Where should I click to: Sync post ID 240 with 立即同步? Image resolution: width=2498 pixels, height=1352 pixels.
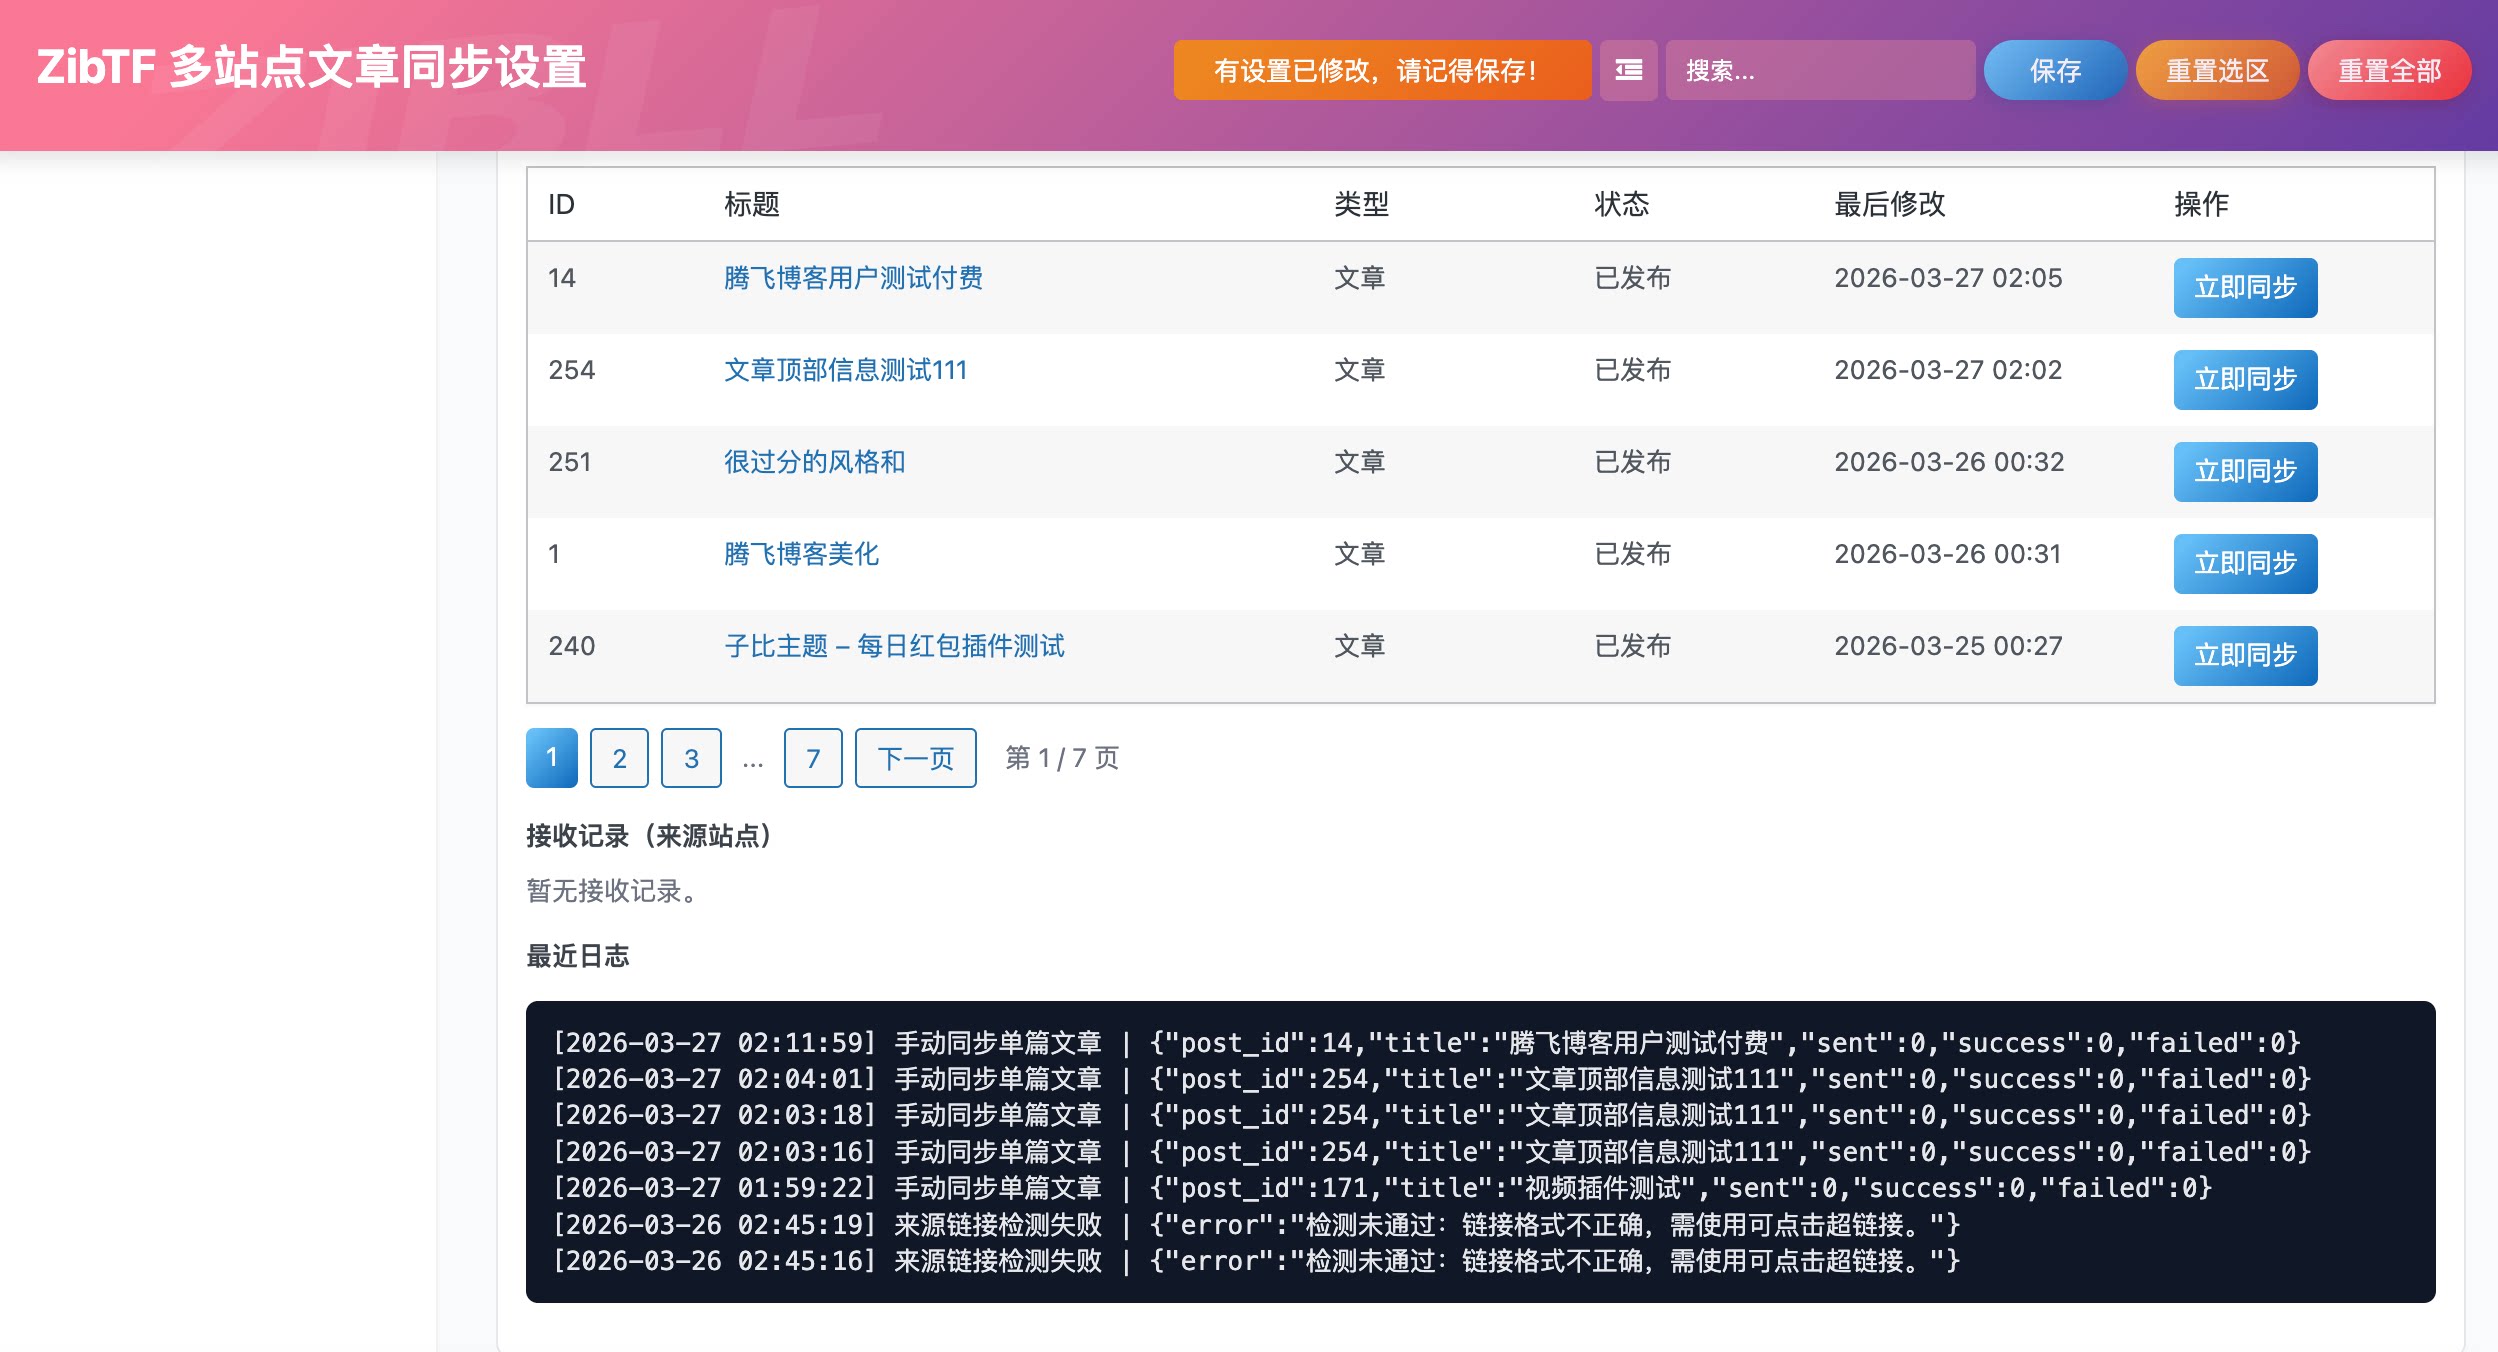click(2245, 655)
